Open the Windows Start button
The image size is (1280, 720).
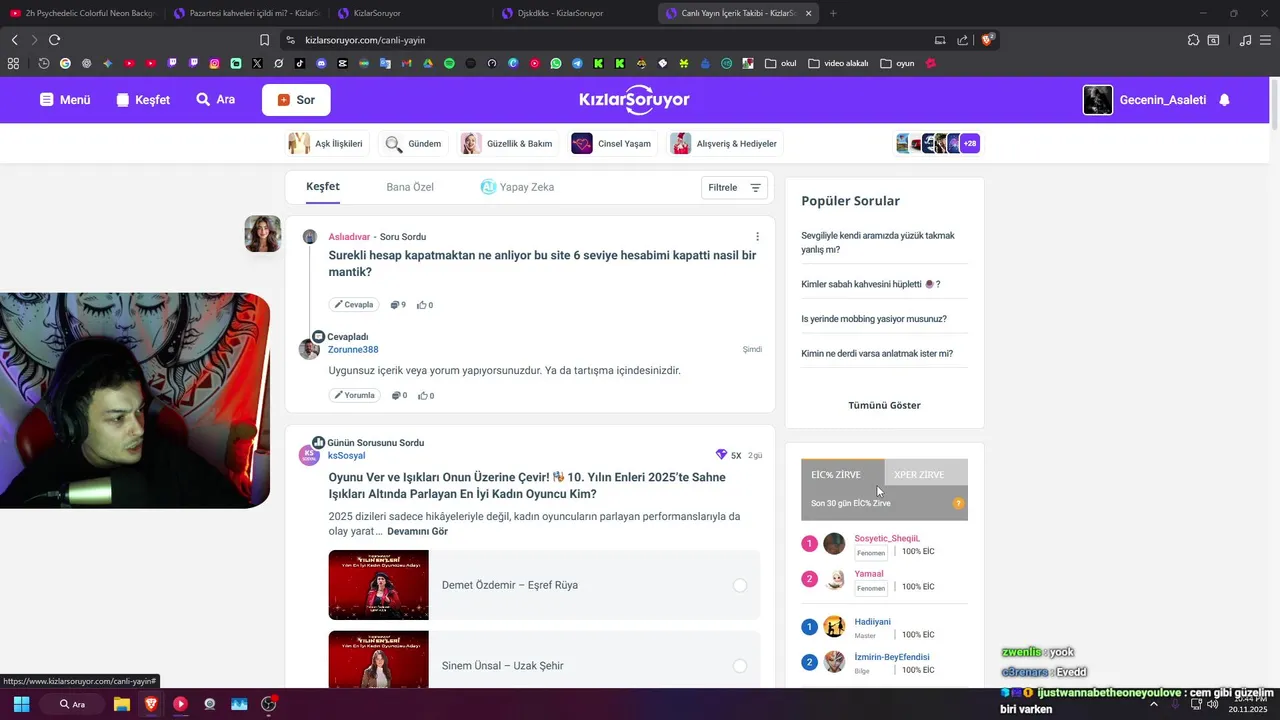coord(21,704)
